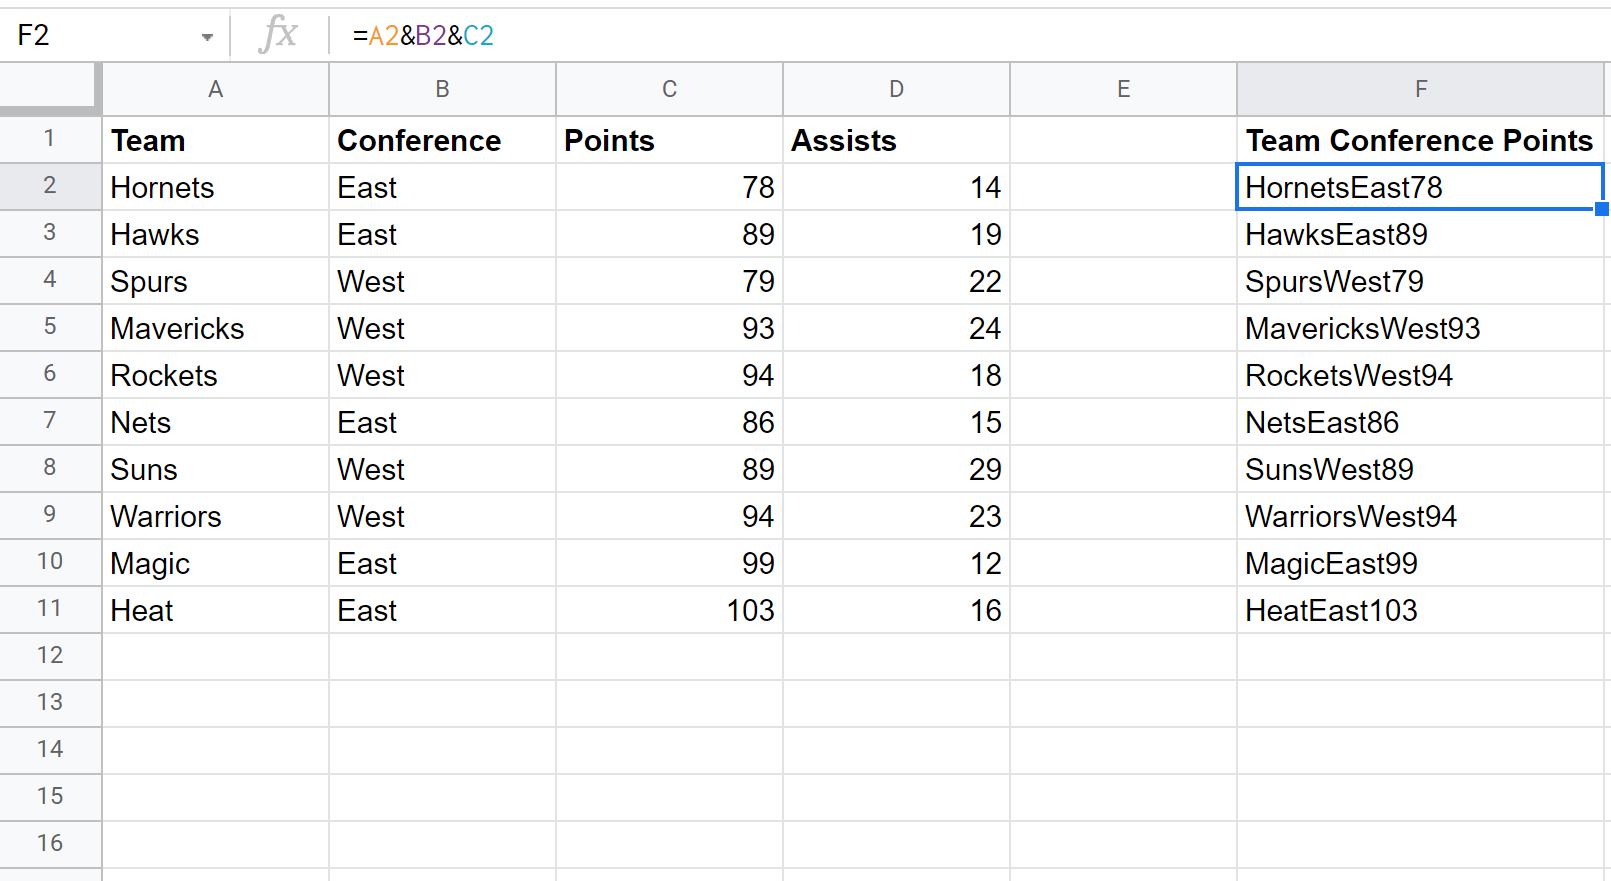The image size is (1611, 881).
Task: Select cell containing WarriorsWest94
Action: pos(1420,516)
